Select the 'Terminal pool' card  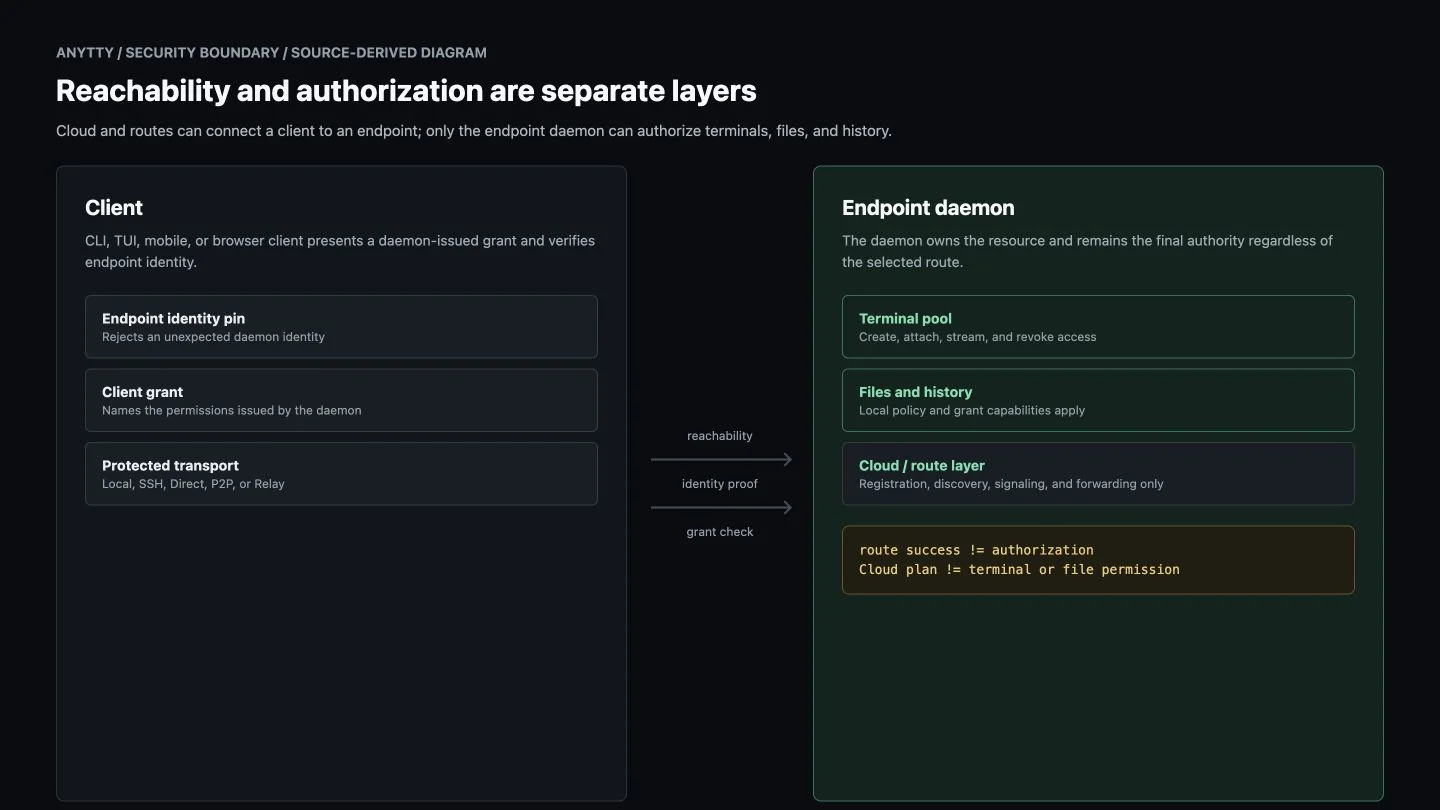tap(1098, 327)
